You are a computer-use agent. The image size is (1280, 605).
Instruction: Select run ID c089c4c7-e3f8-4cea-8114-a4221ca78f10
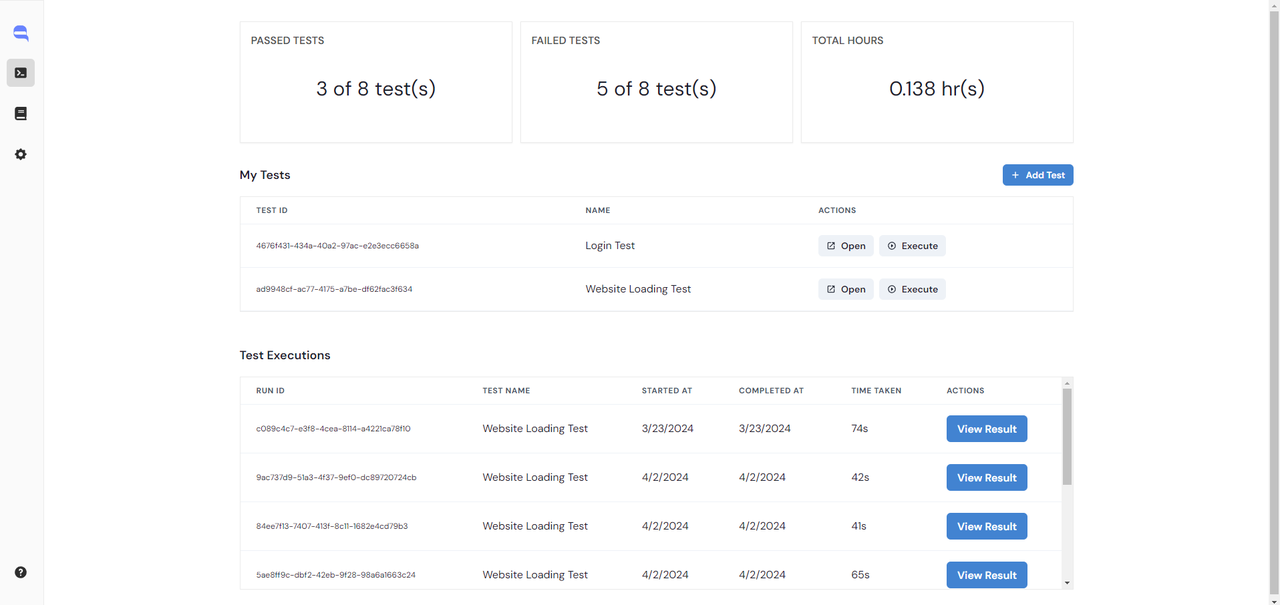pyautogui.click(x=333, y=429)
